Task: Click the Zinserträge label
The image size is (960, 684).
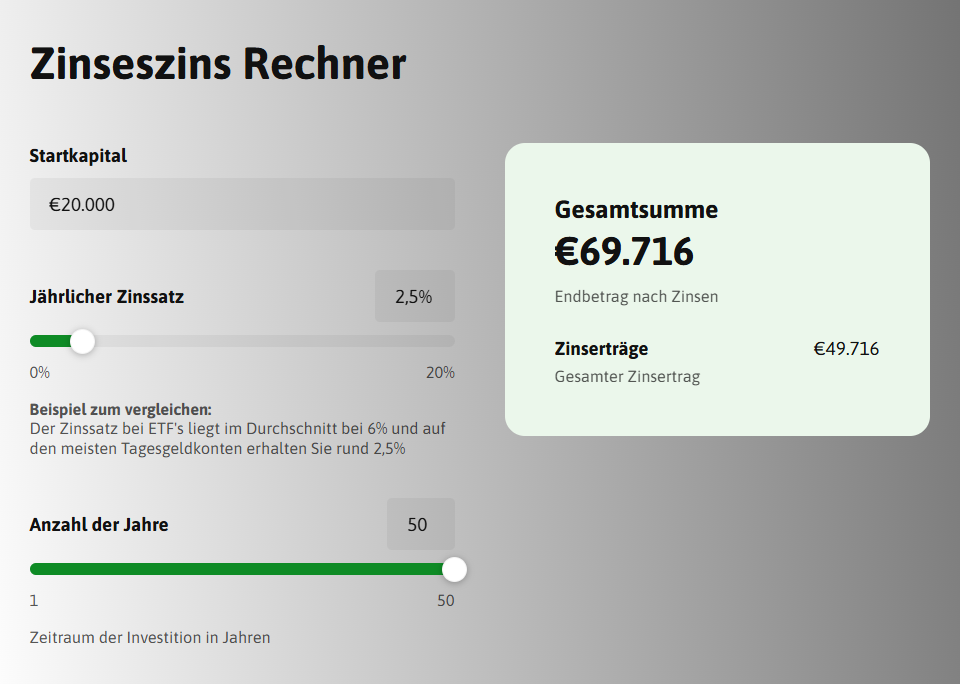Action: [x=601, y=349]
